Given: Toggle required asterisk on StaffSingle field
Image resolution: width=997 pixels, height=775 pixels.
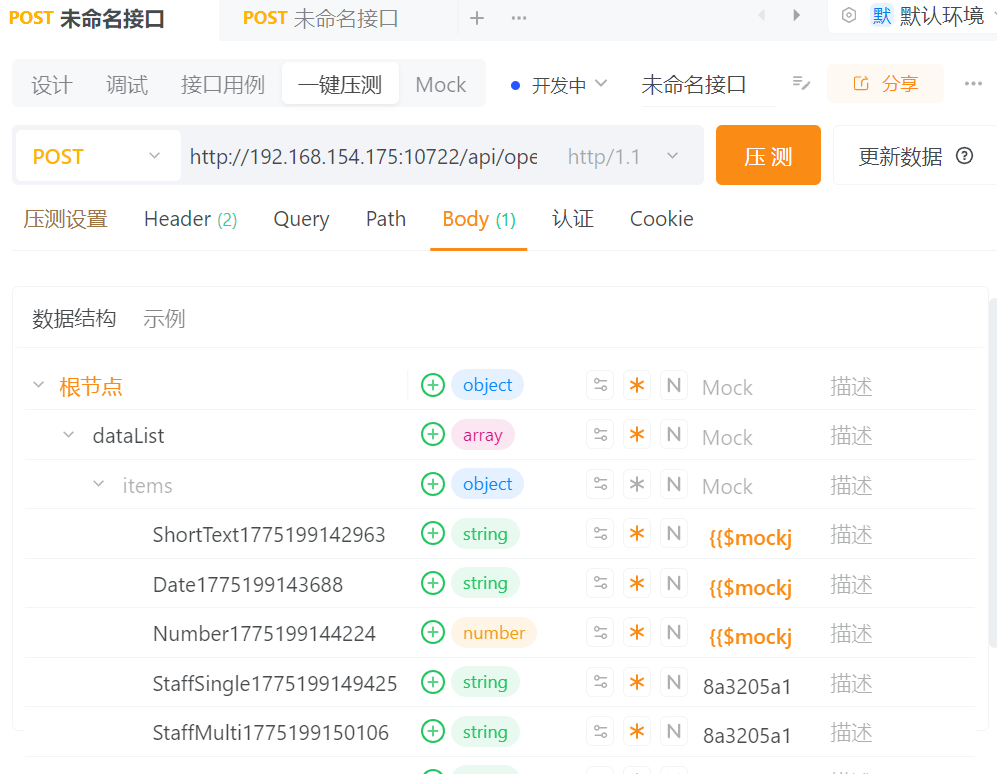Looking at the screenshot, I should [637, 682].
